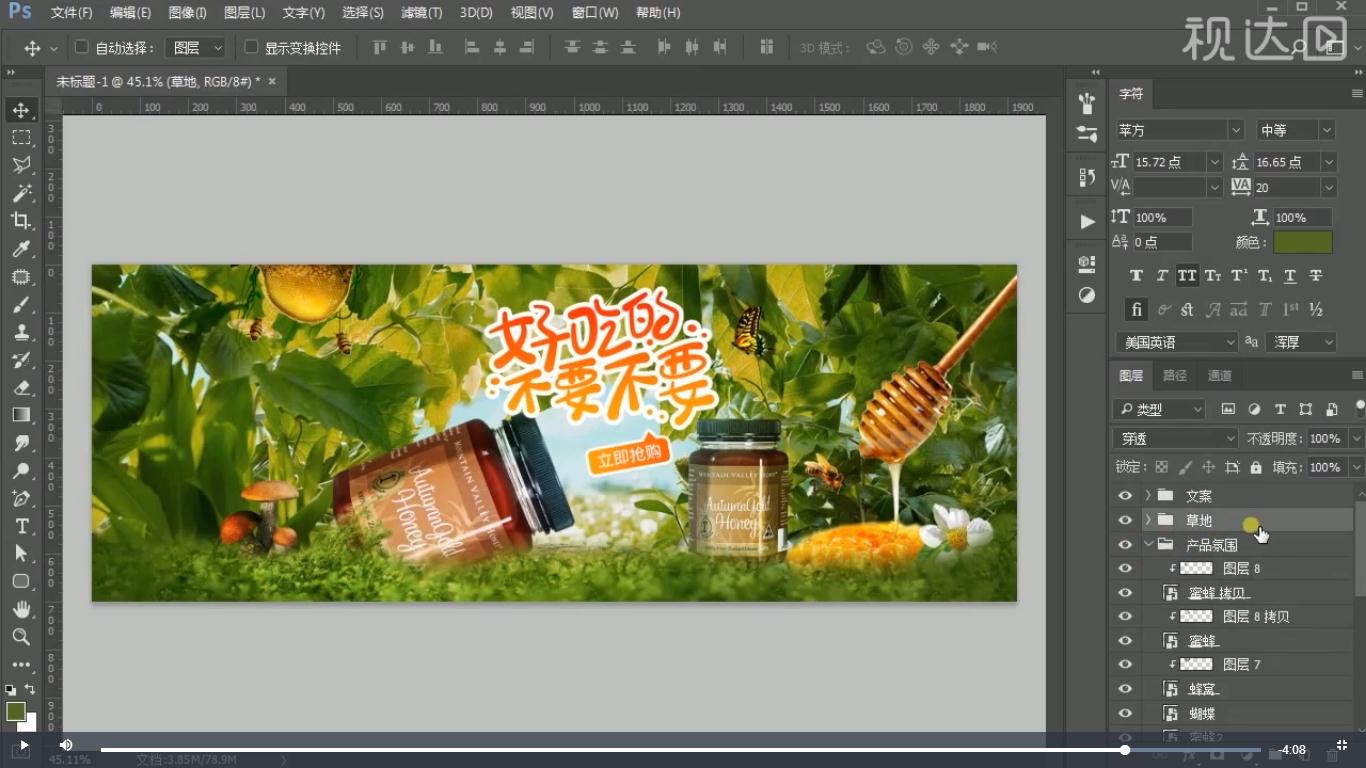Open the 苹方 font family dropdown

(1235, 131)
